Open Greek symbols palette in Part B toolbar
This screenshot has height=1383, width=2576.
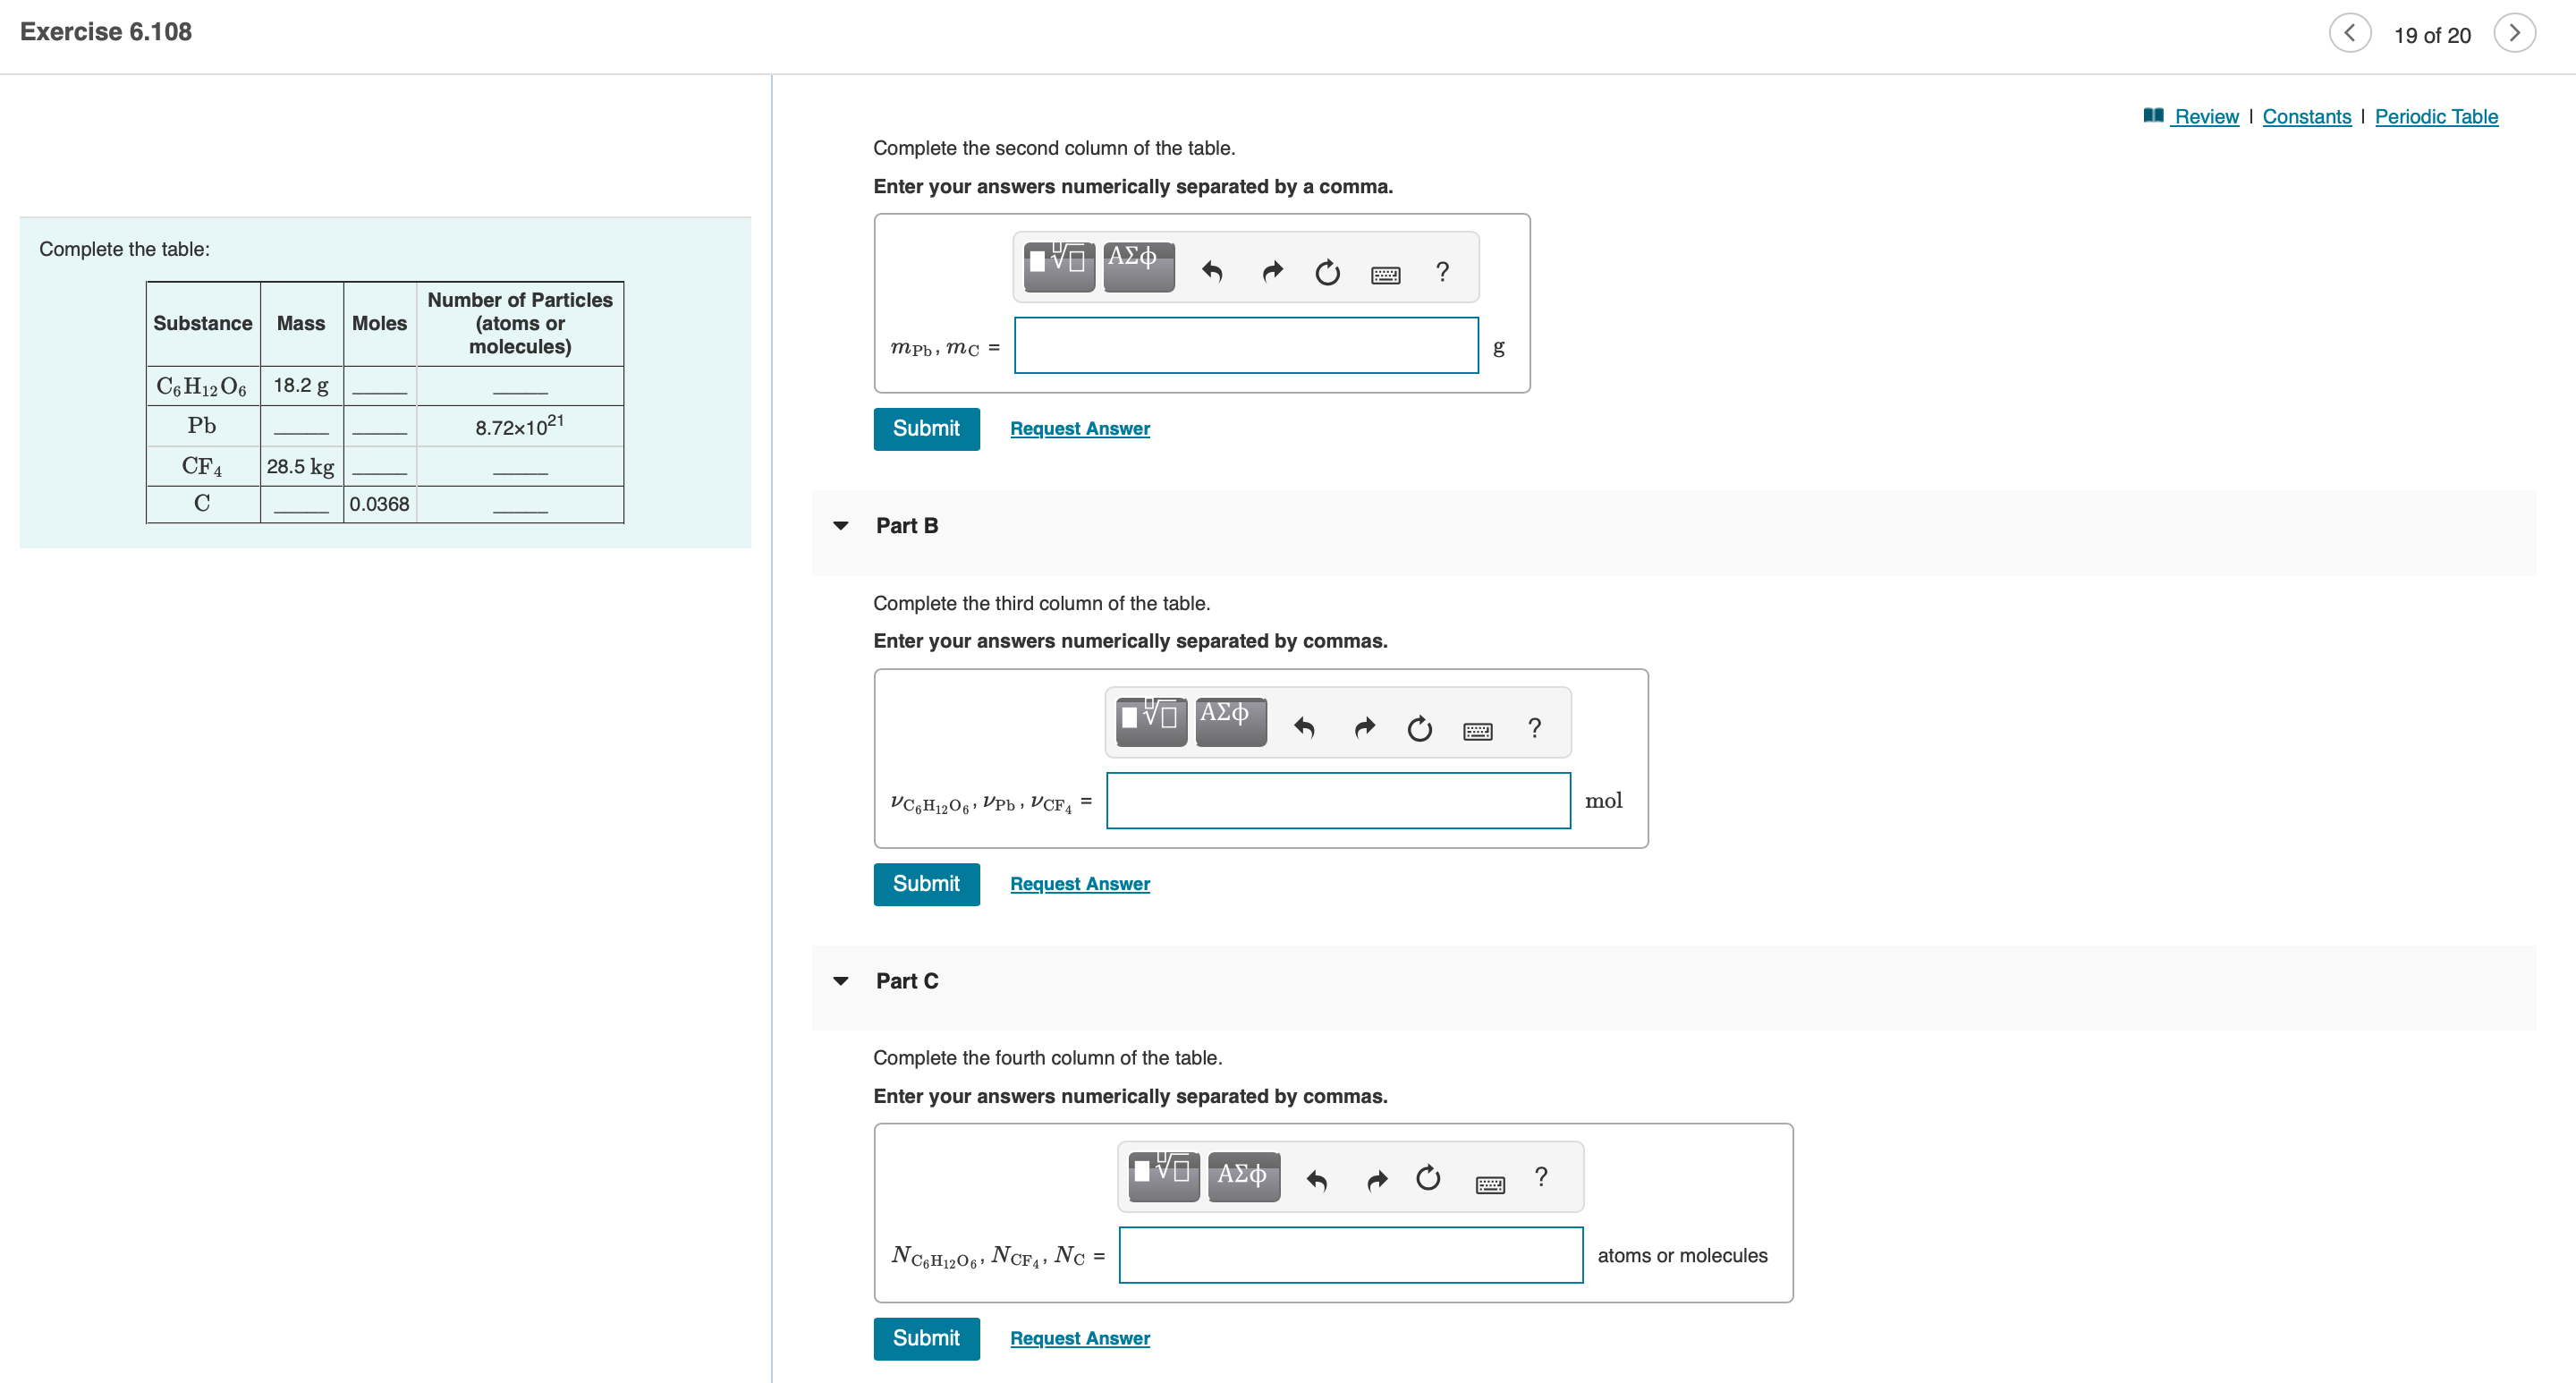coord(1230,720)
